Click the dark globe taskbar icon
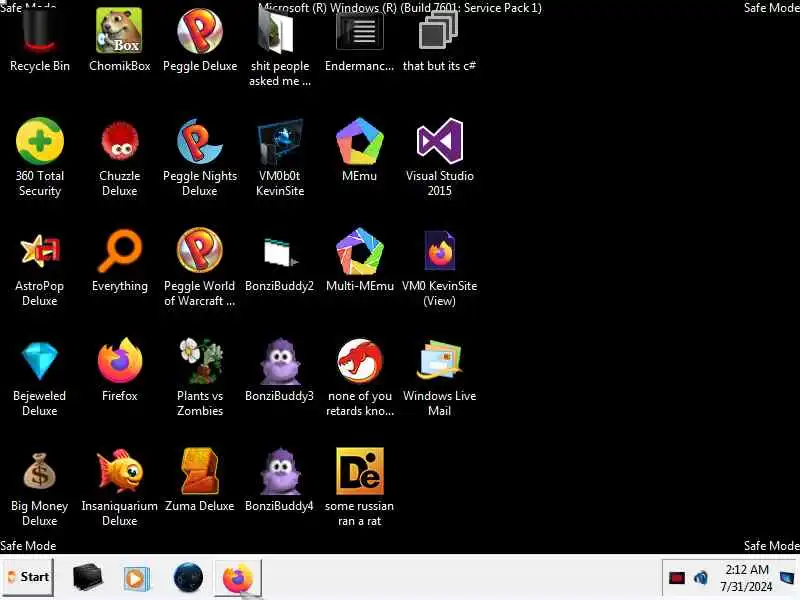Screen dimensions: 800x600 [188, 578]
